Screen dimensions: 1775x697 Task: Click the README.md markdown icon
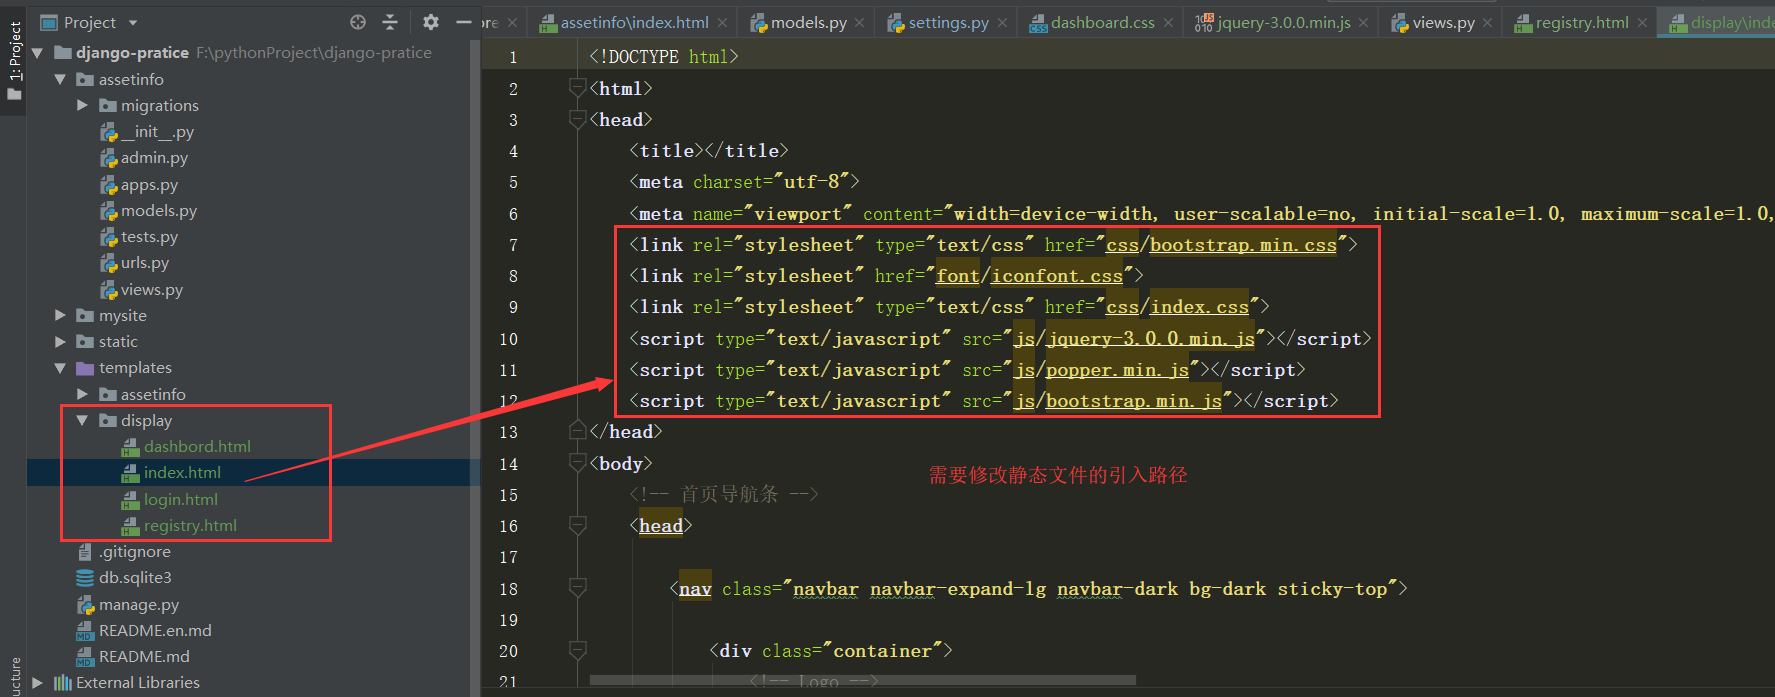[85, 657]
